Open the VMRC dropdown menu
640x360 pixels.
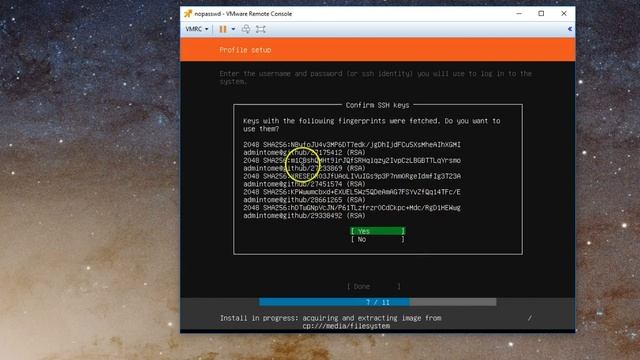[x=197, y=29]
